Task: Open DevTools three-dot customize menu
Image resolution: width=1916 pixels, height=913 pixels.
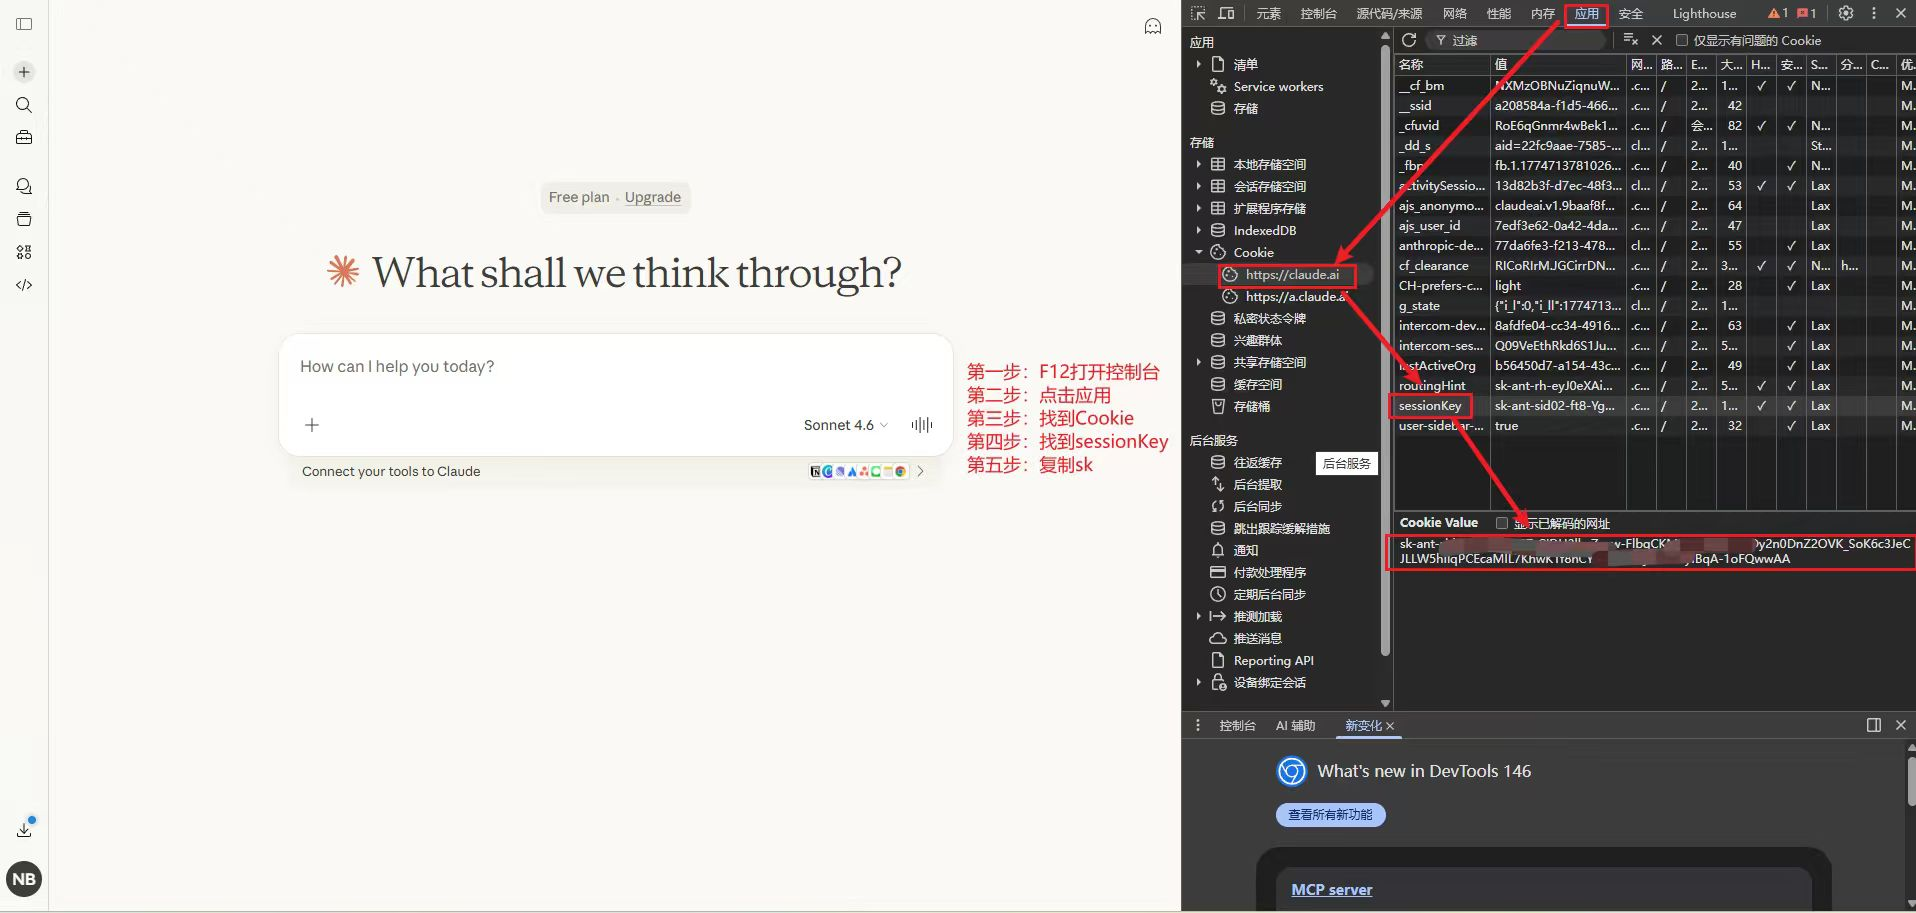Action: pos(1874,13)
